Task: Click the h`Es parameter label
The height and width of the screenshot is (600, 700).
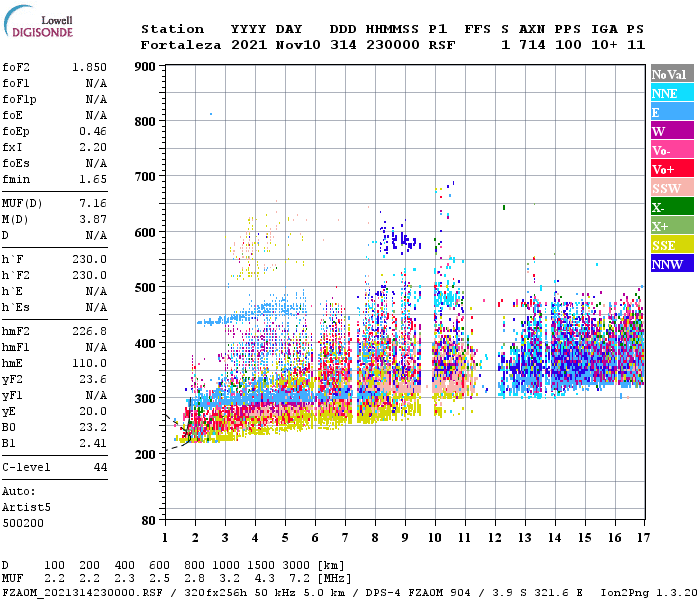Action: click(16, 308)
